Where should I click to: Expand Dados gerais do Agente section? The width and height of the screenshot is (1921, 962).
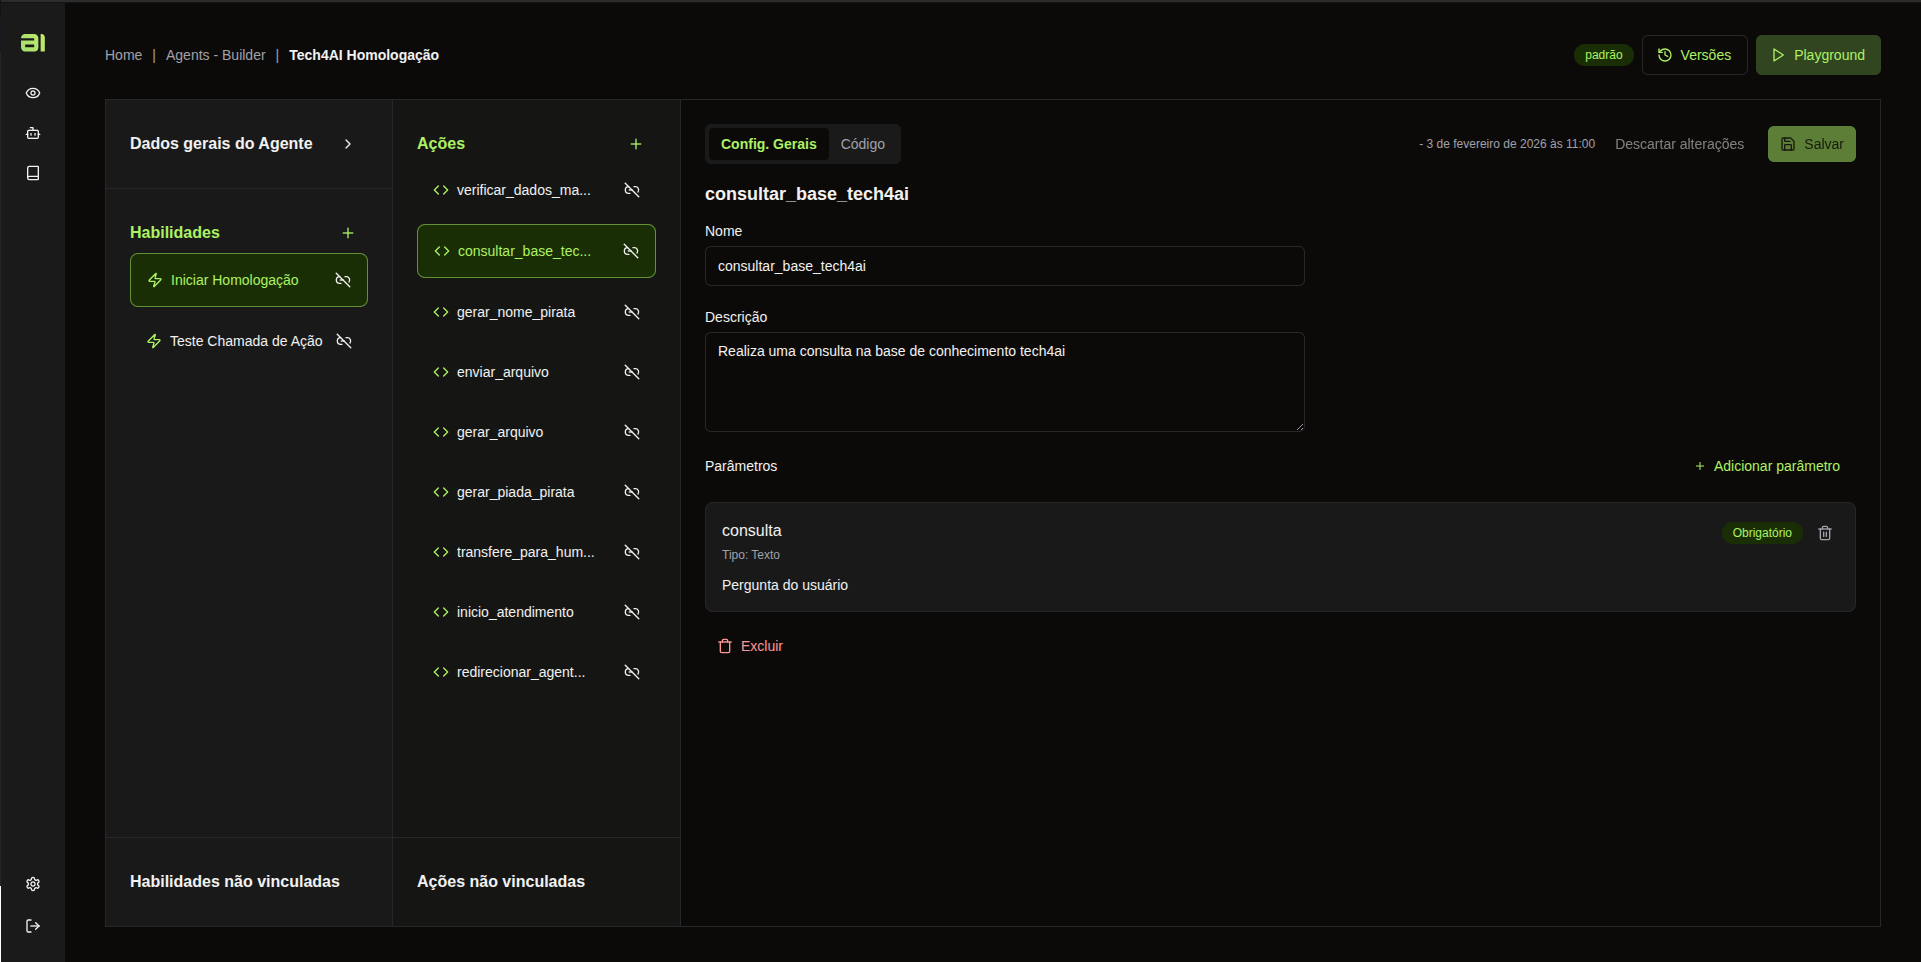click(348, 144)
